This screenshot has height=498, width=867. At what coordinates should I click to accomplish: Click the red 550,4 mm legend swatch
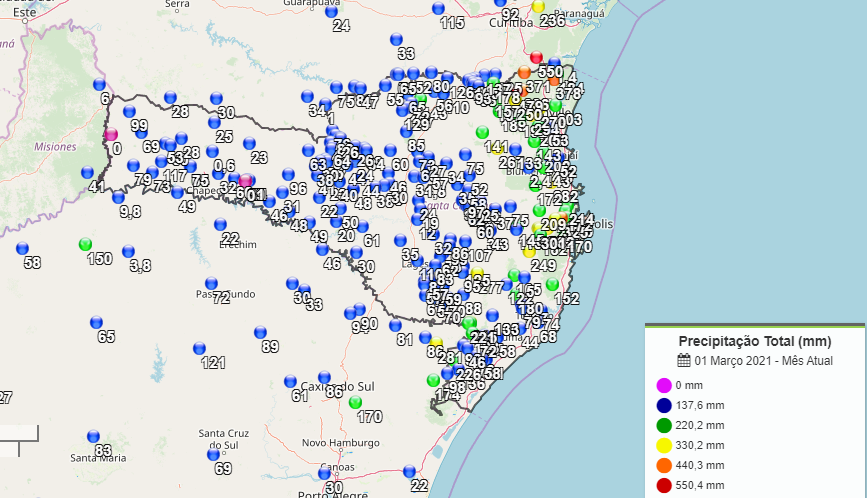click(x=663, y=485)
